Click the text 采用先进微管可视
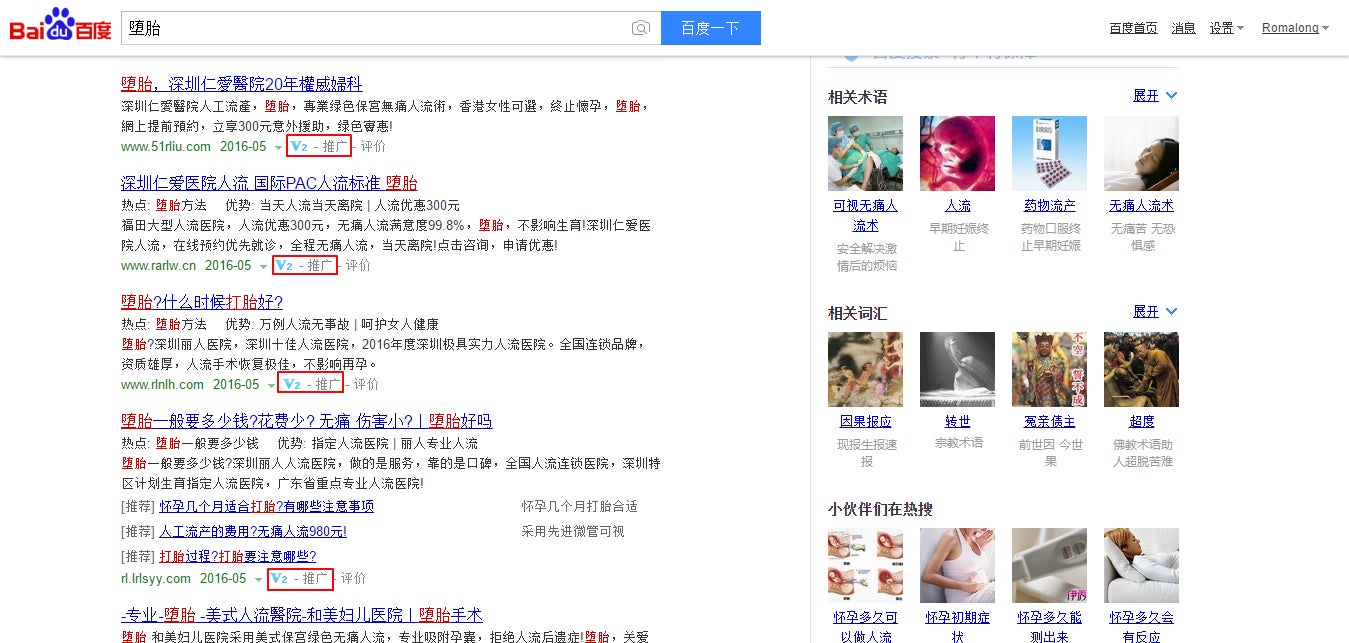The image size is (1349, 643). (x=573, y=532)
